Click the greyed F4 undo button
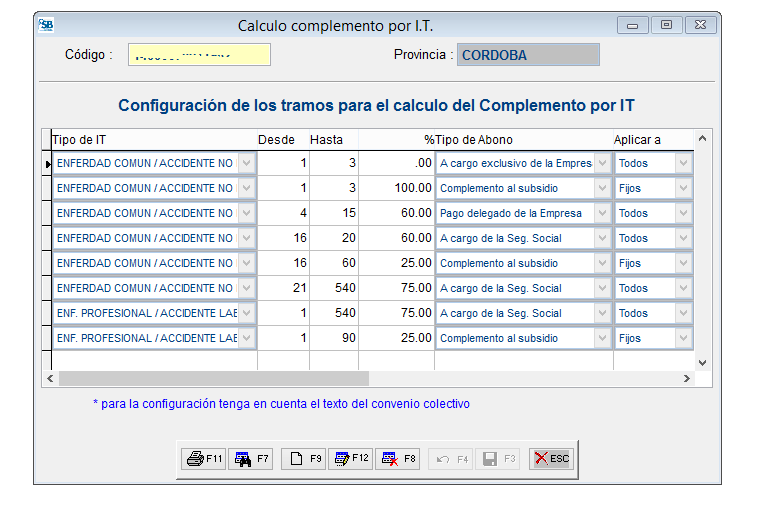The width and height of the screenshot is (759, 513). (451, 459)
